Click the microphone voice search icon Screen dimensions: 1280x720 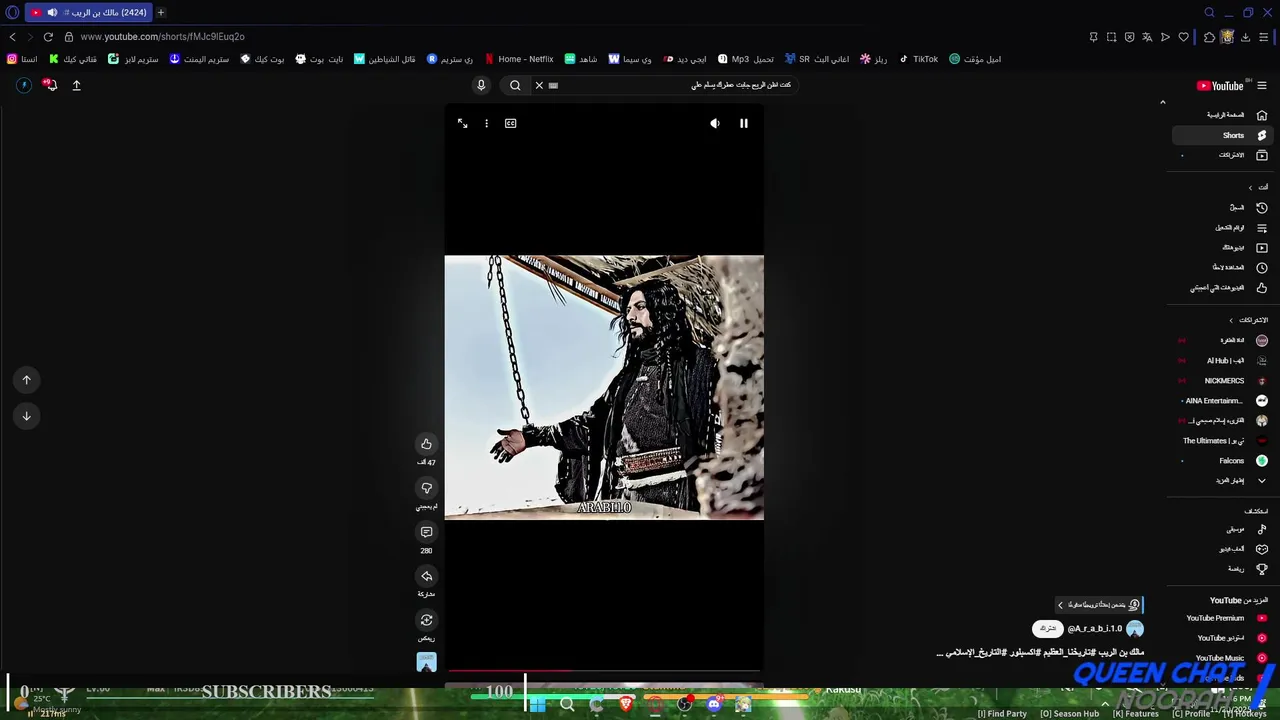(481, 85)
